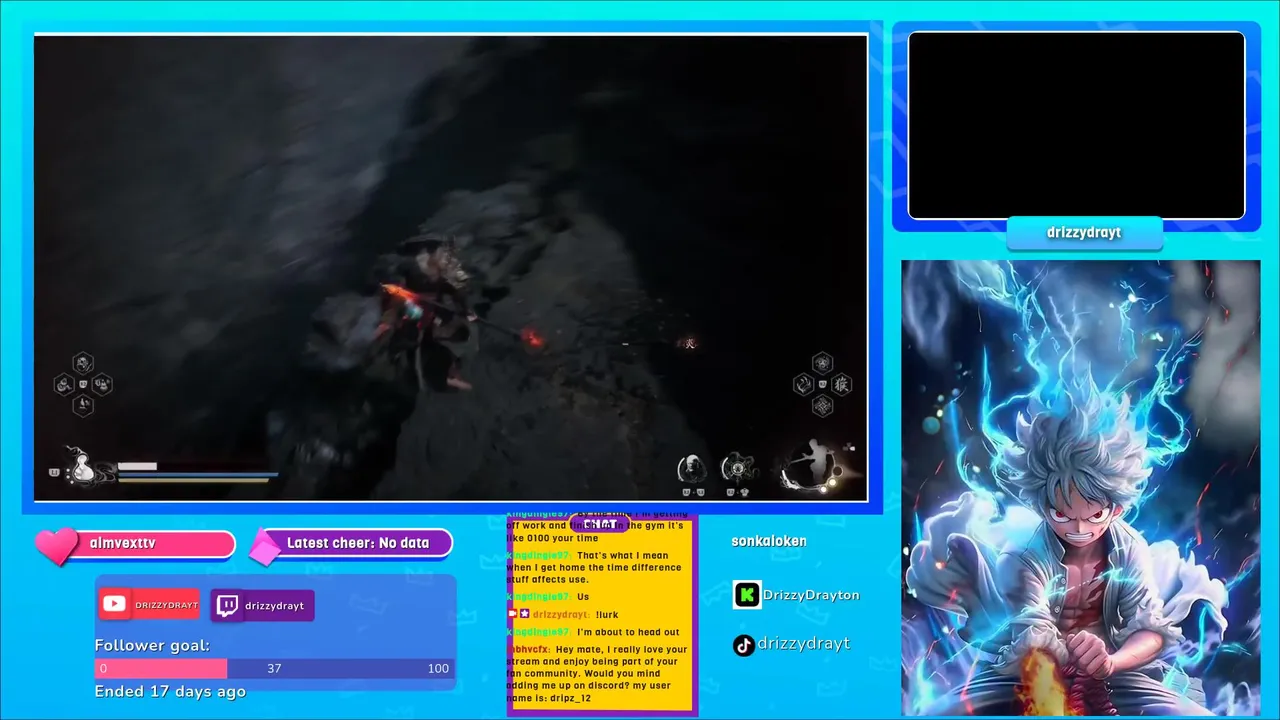
Task: Click the drizzydrayt webcam name tag
Action: click(1084, 233)
